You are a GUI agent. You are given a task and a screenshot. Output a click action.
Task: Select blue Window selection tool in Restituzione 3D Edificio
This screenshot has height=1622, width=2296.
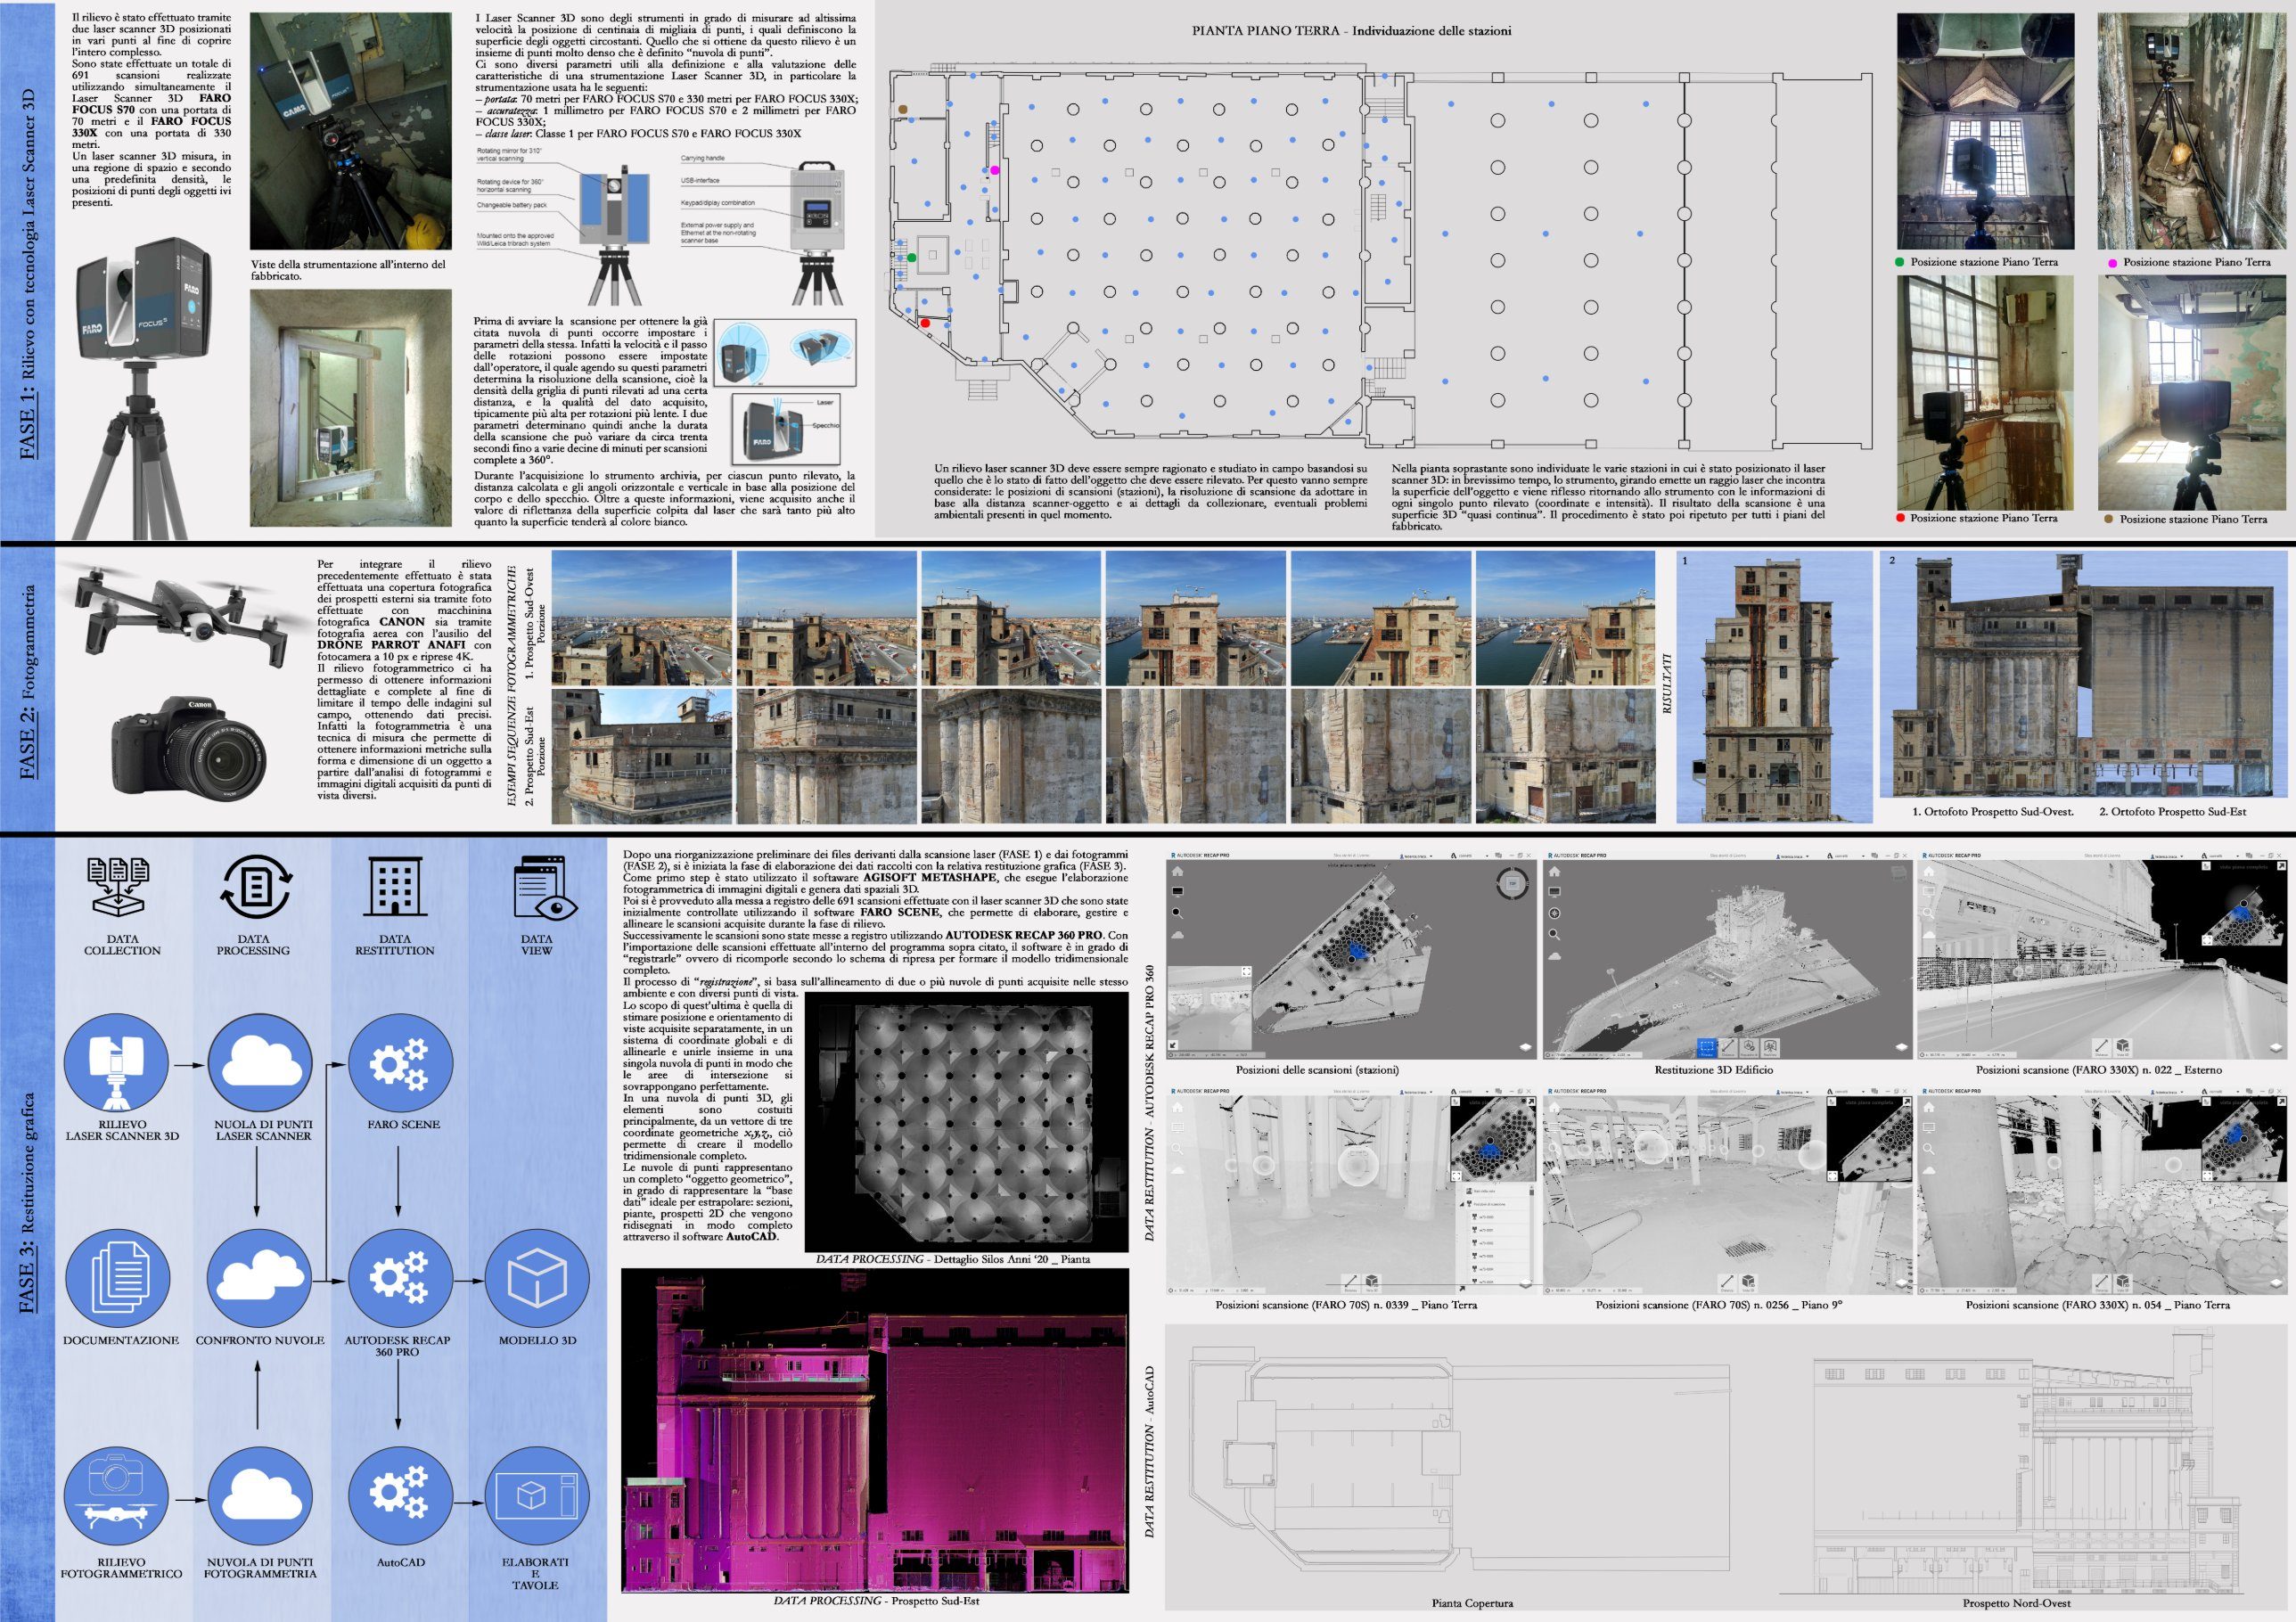point(1706,1048)
